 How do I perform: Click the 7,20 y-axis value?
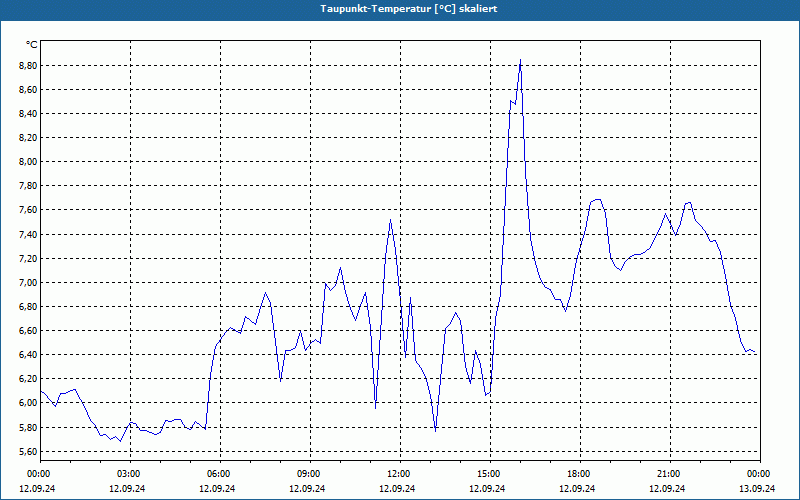coord(28,259)
